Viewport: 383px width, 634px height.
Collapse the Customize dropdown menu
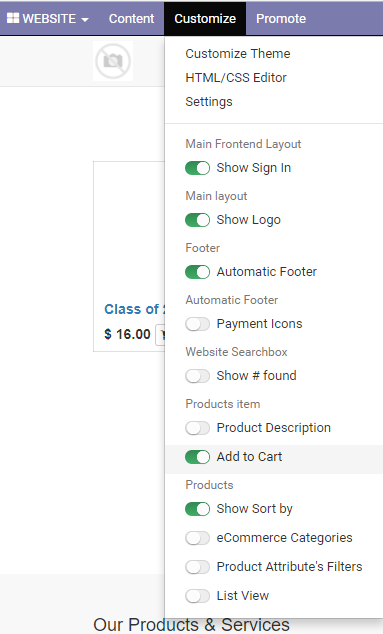tap(205, 19)
